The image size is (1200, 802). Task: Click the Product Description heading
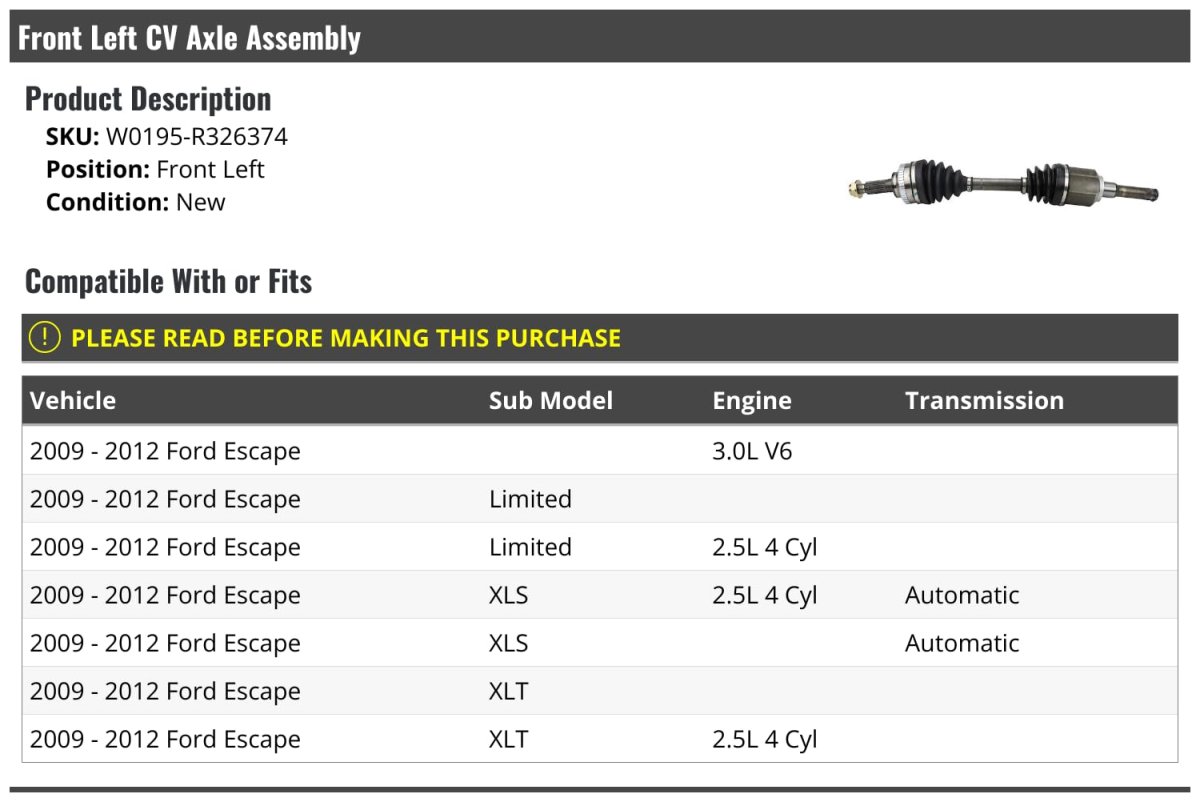point(148,99)
